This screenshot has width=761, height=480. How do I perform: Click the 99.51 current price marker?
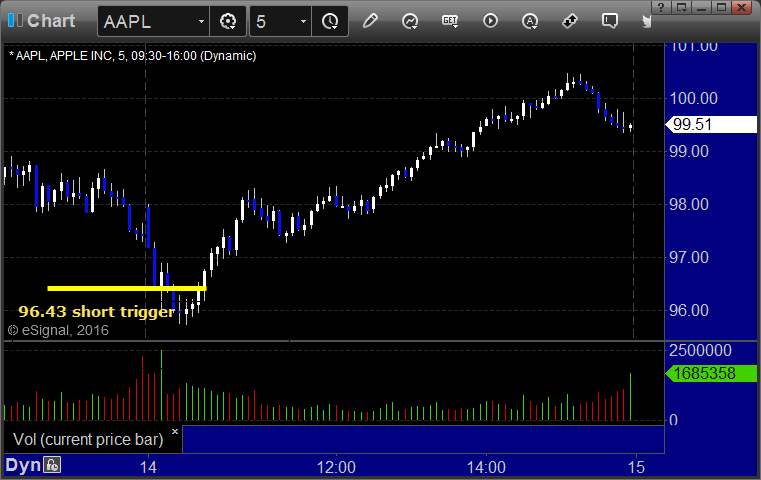pyautogui.click(x=711, y=125)
